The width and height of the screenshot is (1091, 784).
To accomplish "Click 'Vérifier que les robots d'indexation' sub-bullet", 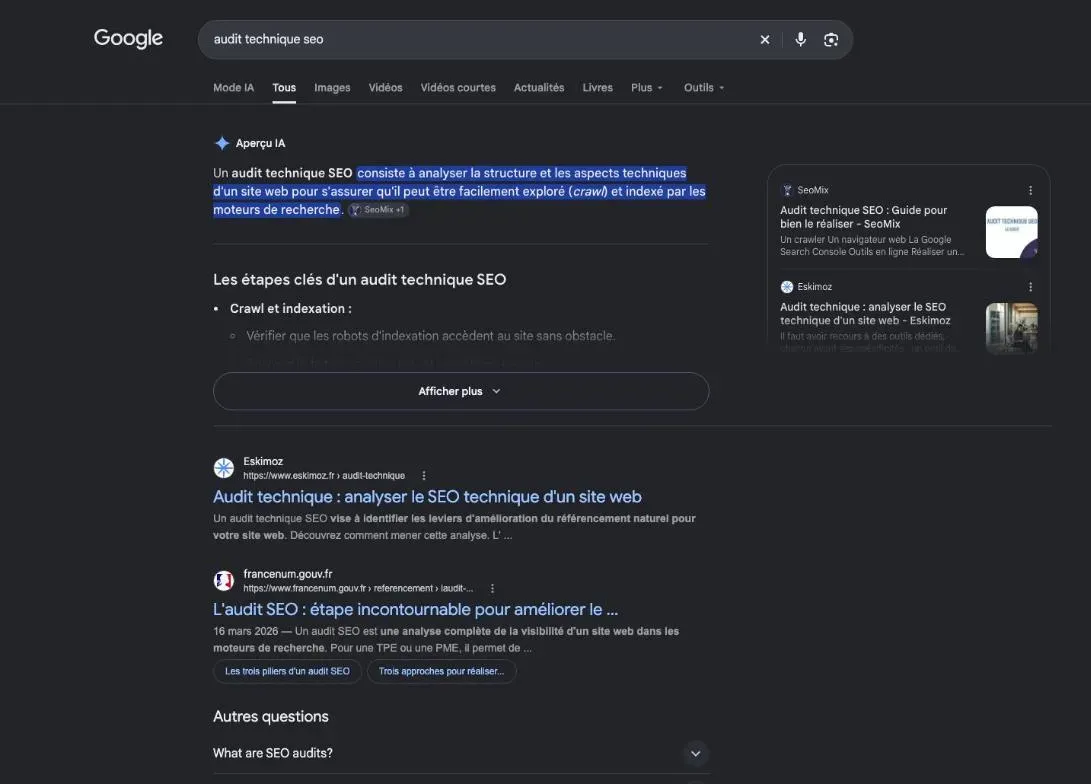I will (x=430, y=336).
